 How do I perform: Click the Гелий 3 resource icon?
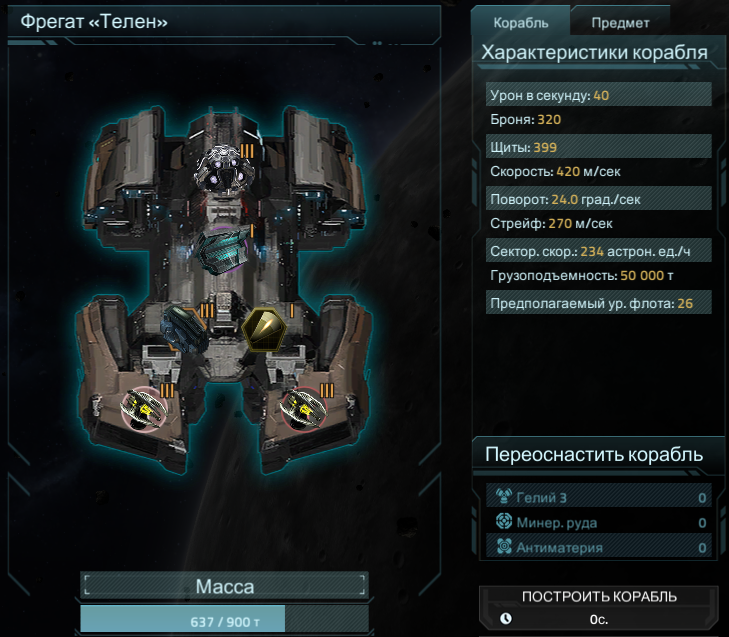coord(504,497)
